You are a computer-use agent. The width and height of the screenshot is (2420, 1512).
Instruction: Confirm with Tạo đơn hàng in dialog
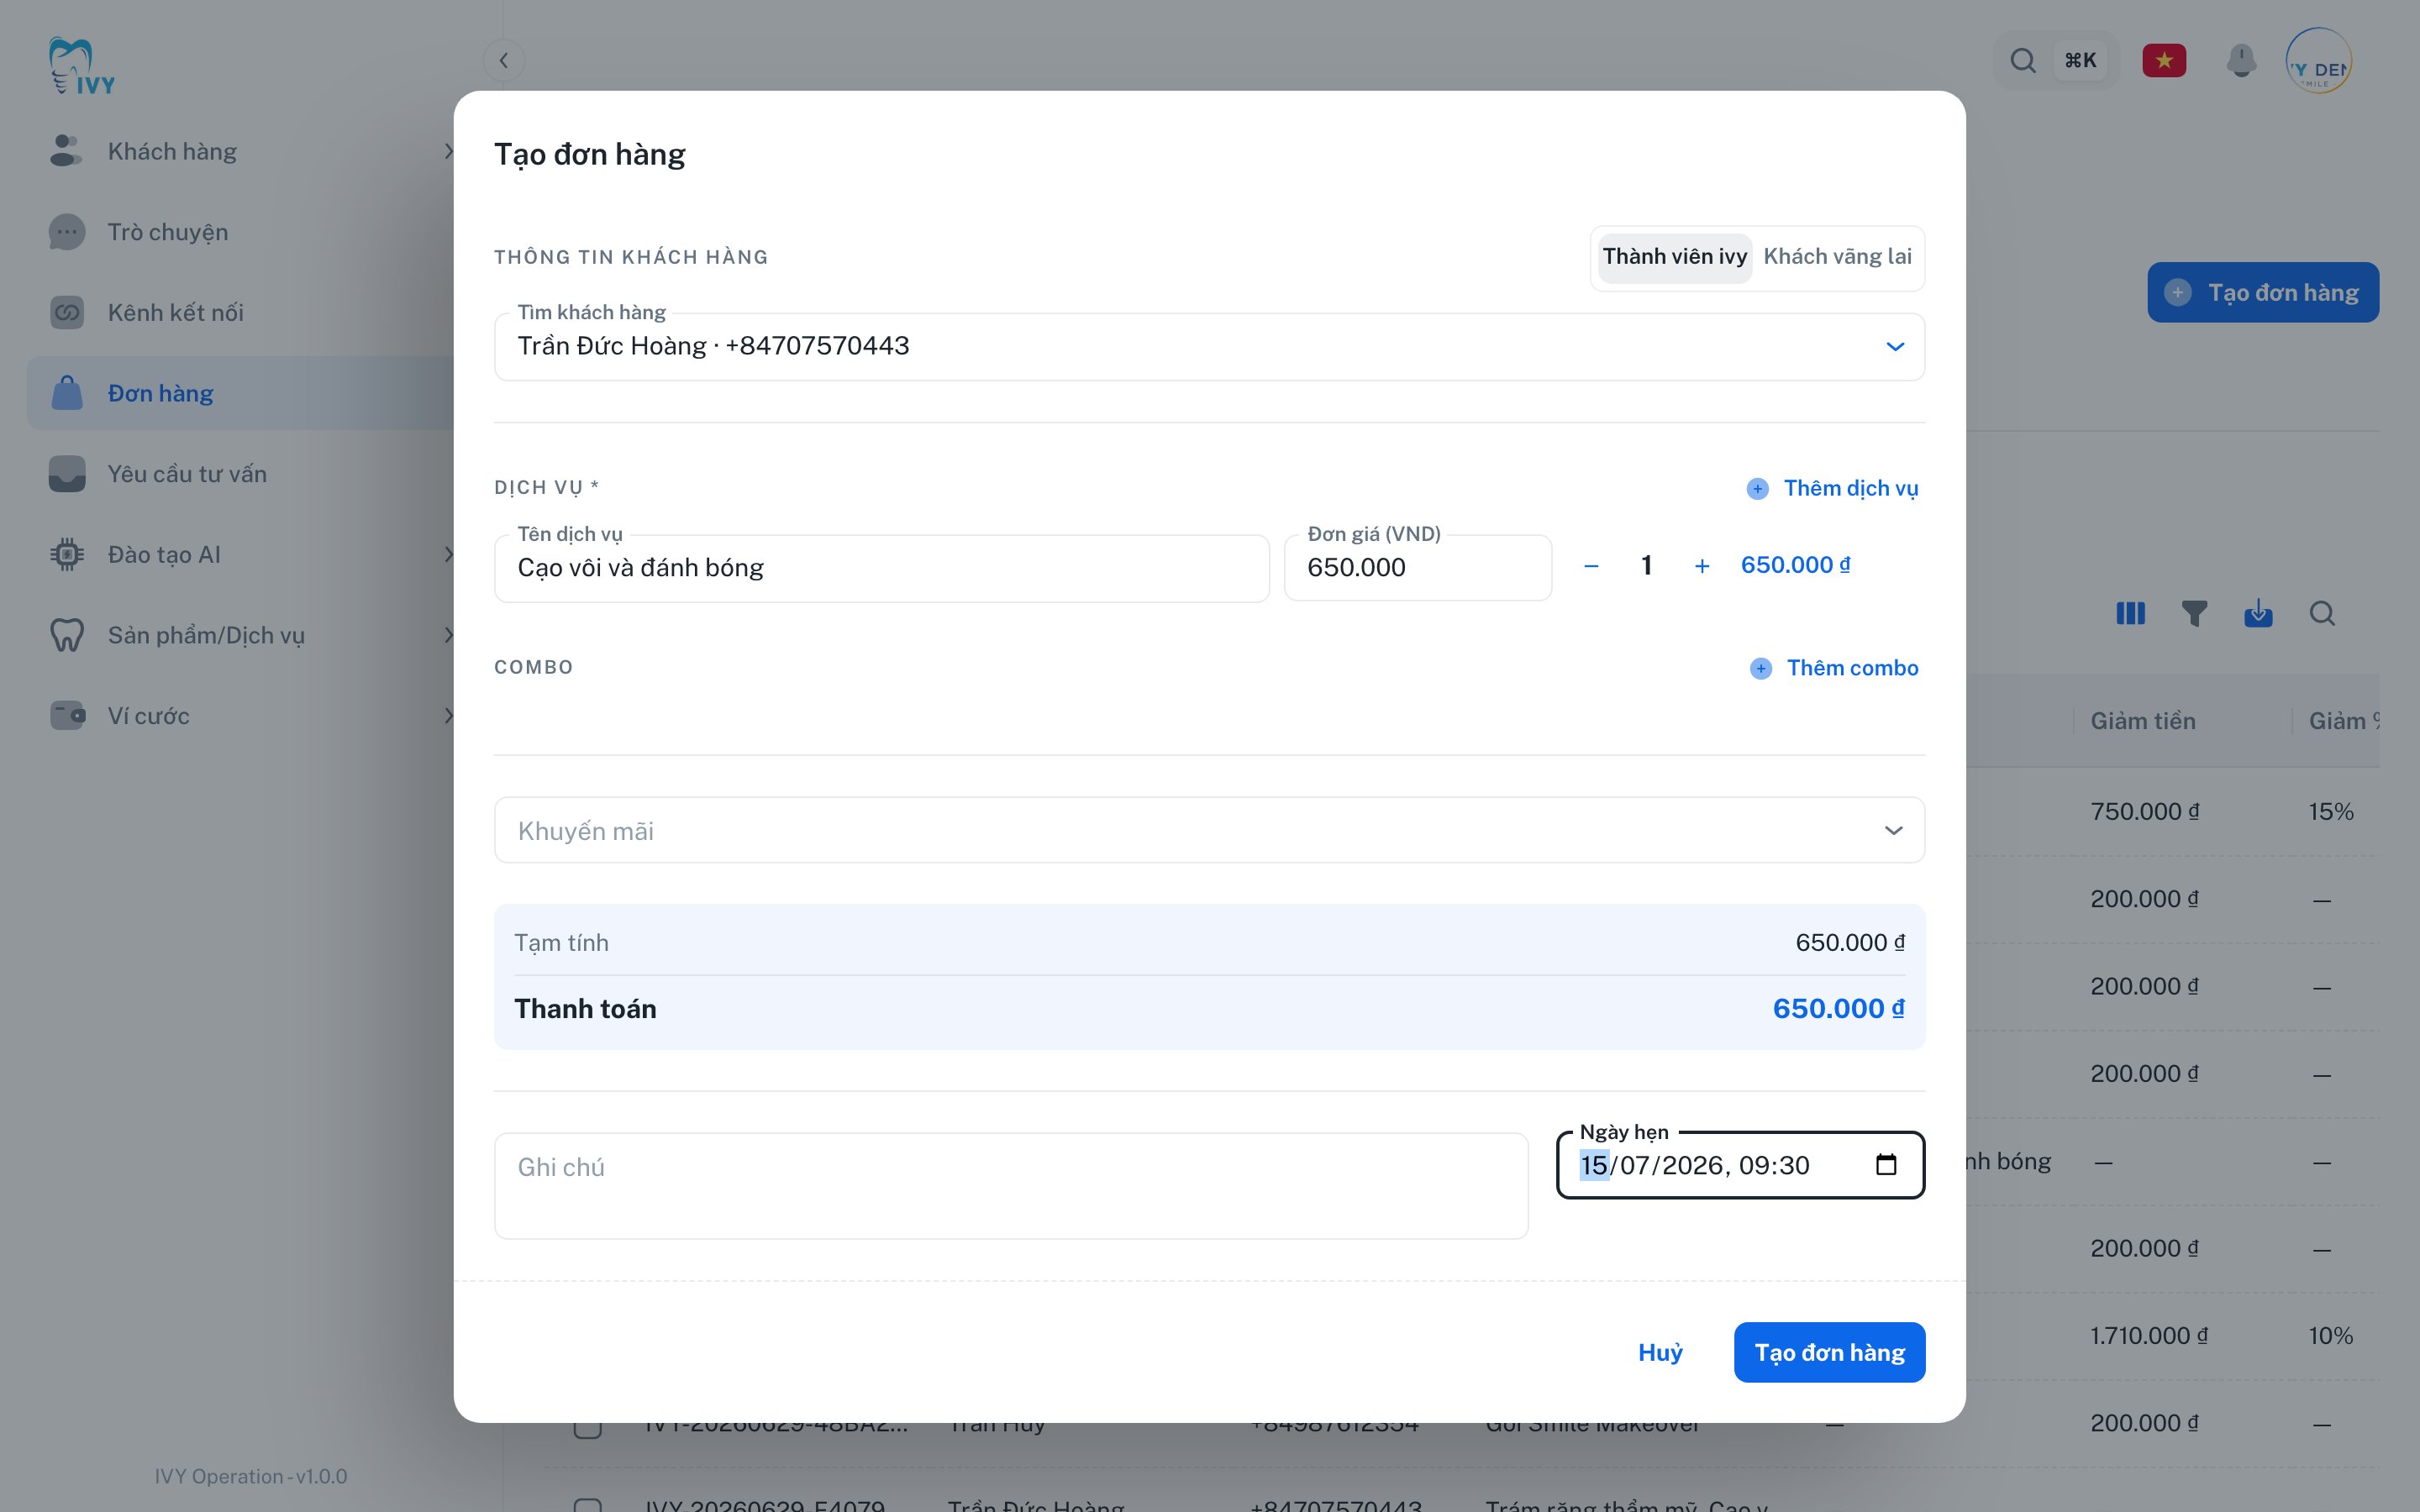(x=1829, y=1353)
